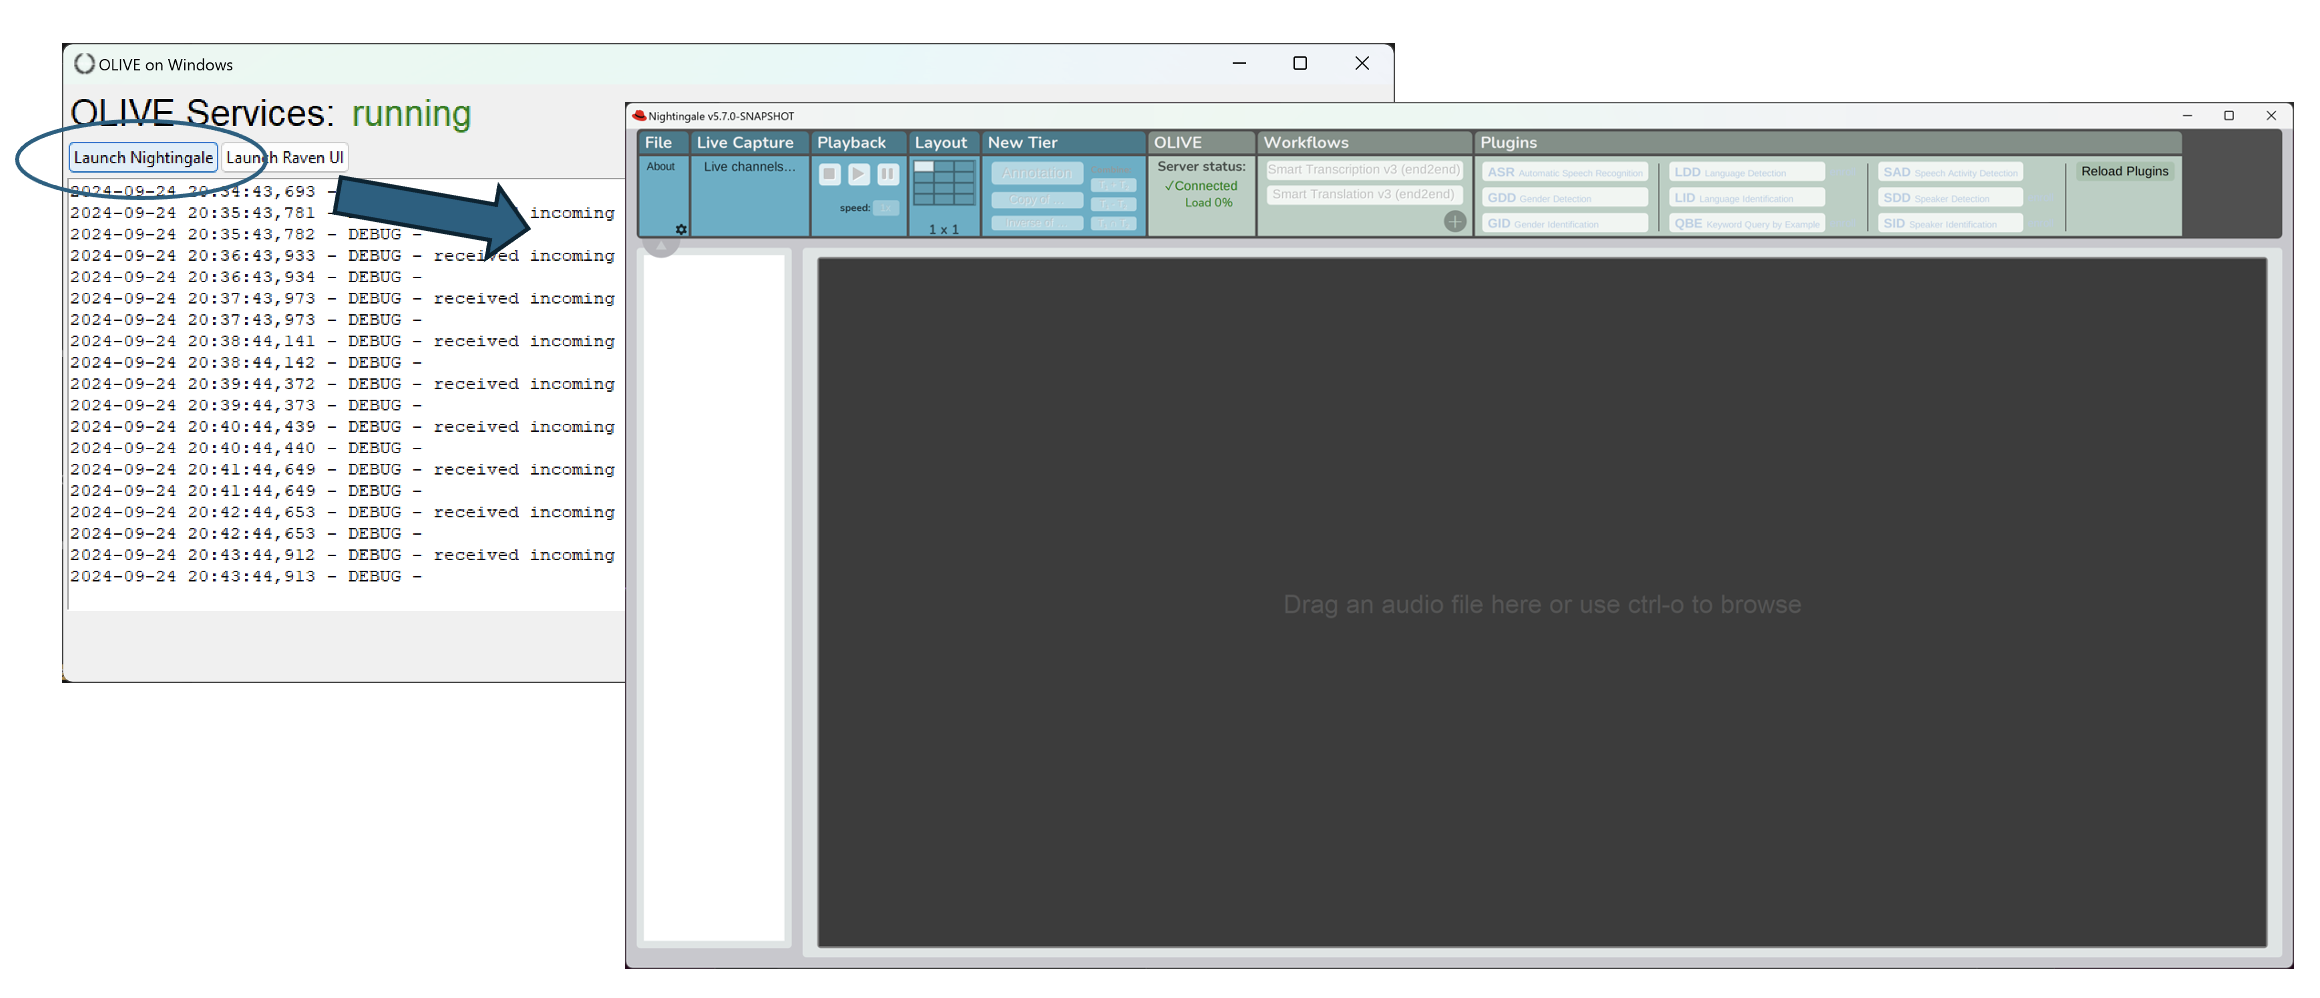Select the top-left cell of layout grid

click(x=924, y=167)
